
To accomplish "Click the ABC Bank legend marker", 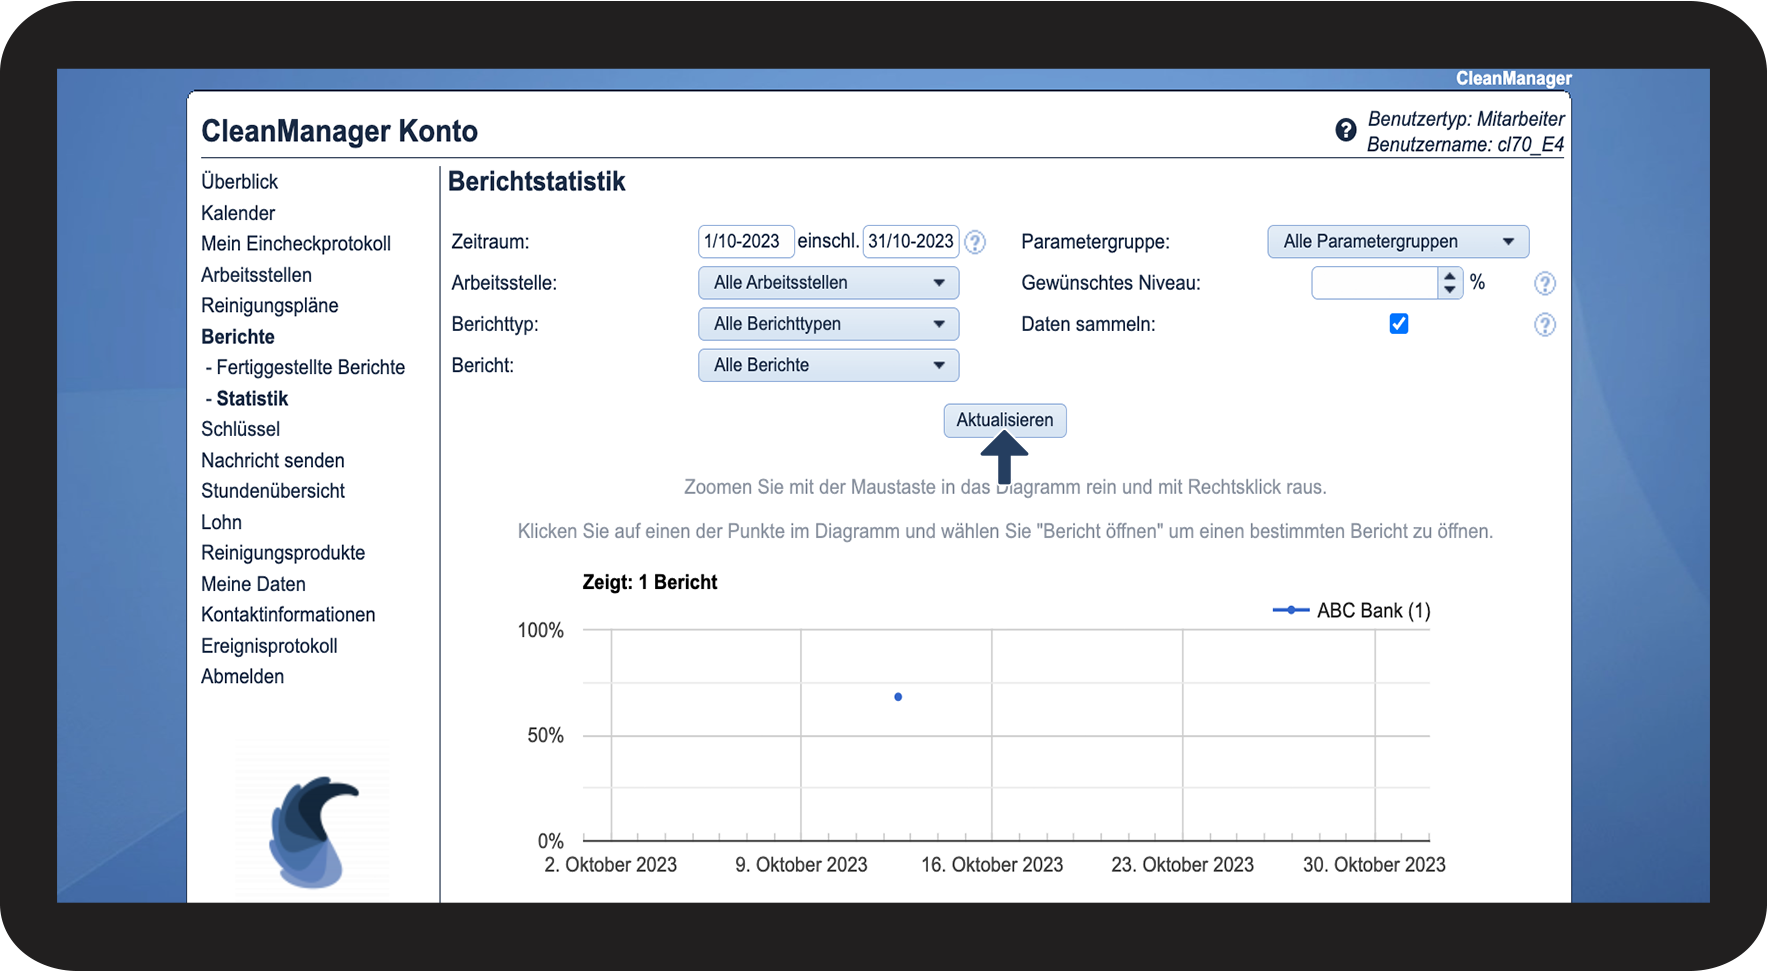I will 1290,610.
